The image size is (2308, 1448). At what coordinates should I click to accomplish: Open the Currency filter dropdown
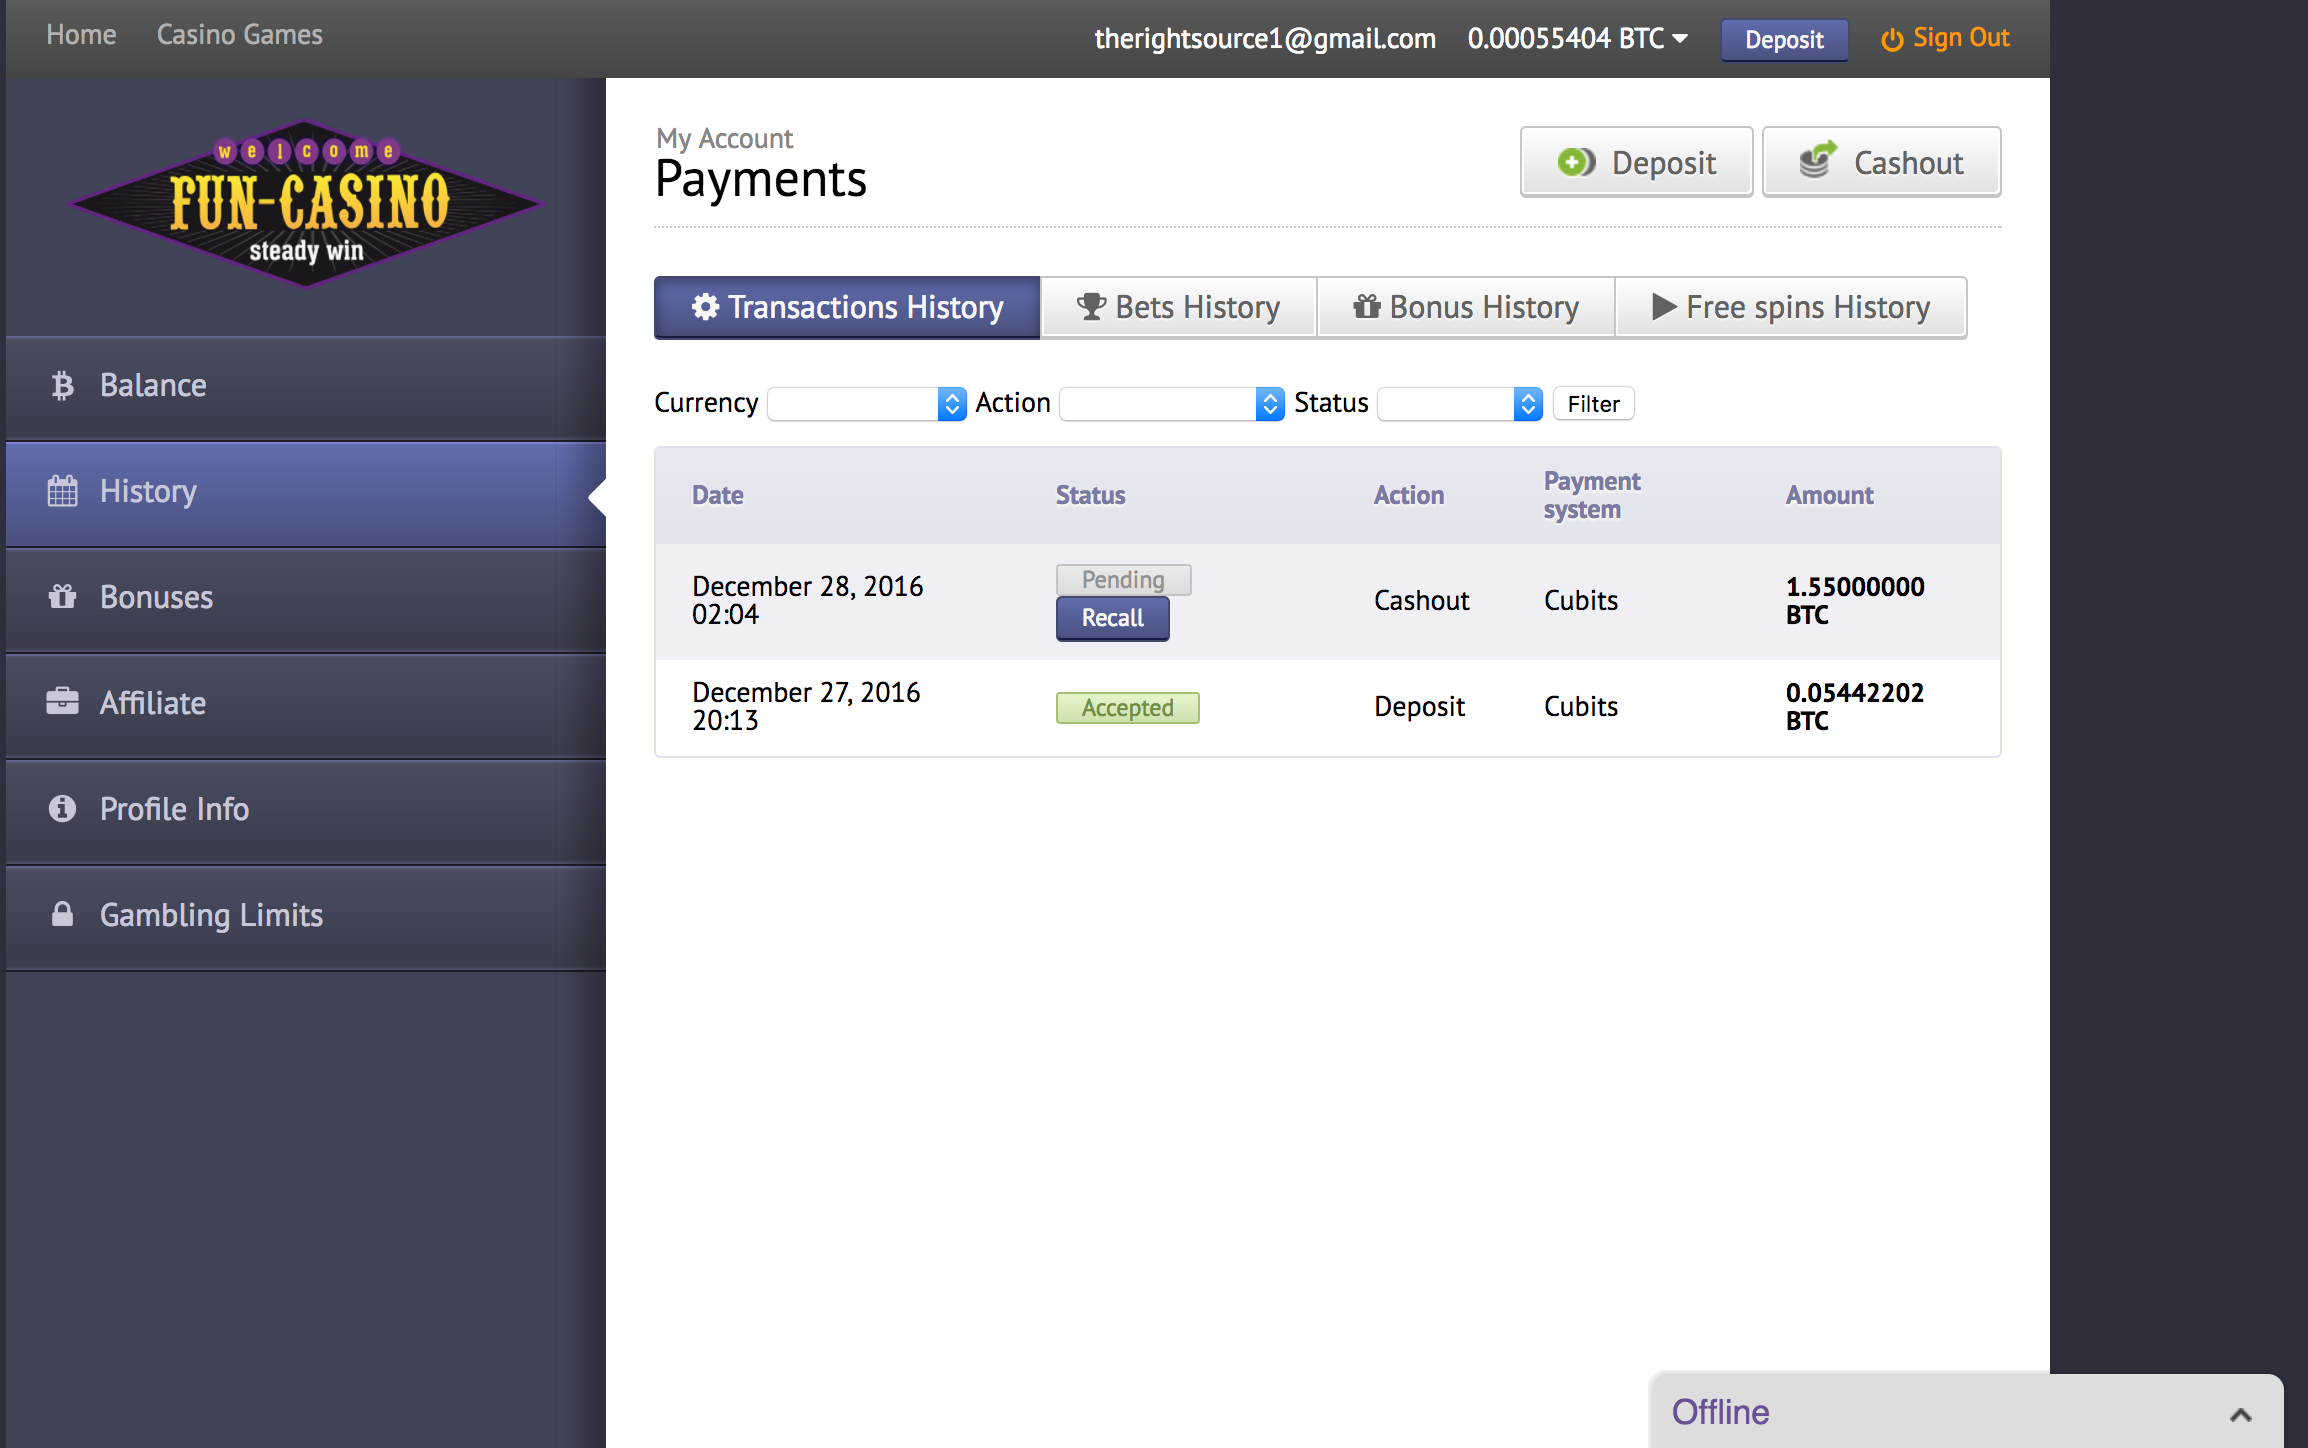click(x=867, y=404)
